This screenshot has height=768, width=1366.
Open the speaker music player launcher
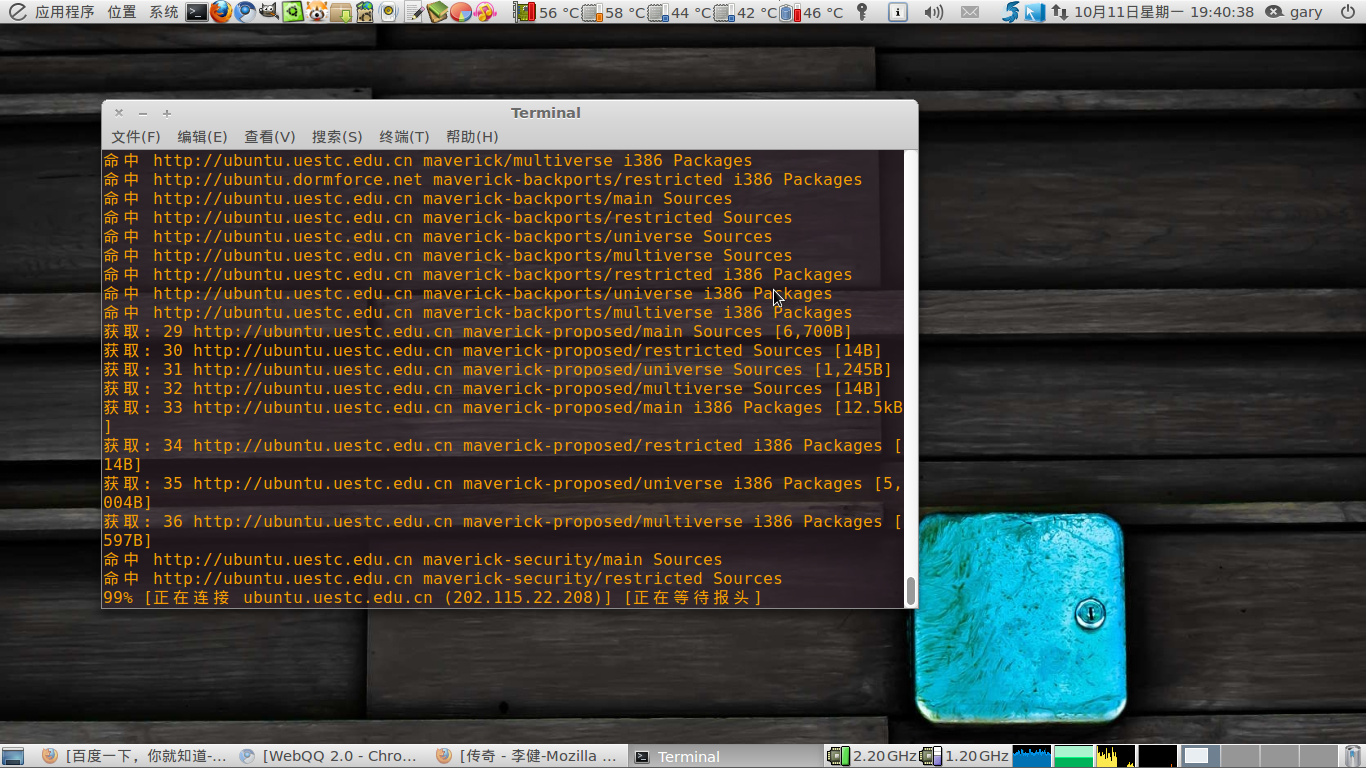pyautogui.click(x=389, y=12)
